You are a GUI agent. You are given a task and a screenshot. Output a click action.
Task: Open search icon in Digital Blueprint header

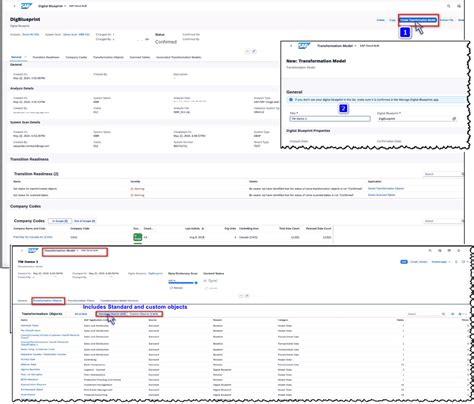449,6
